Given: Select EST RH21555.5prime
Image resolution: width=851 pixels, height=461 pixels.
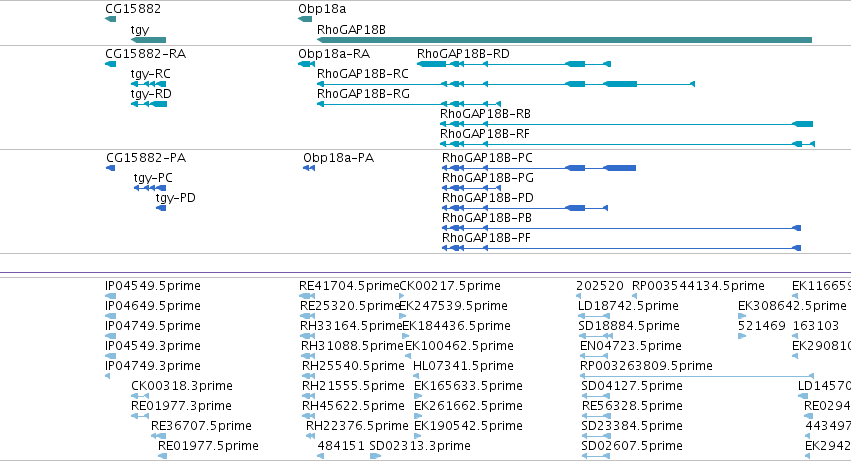Looking at the screenshot, I should [x=353, y=386].
